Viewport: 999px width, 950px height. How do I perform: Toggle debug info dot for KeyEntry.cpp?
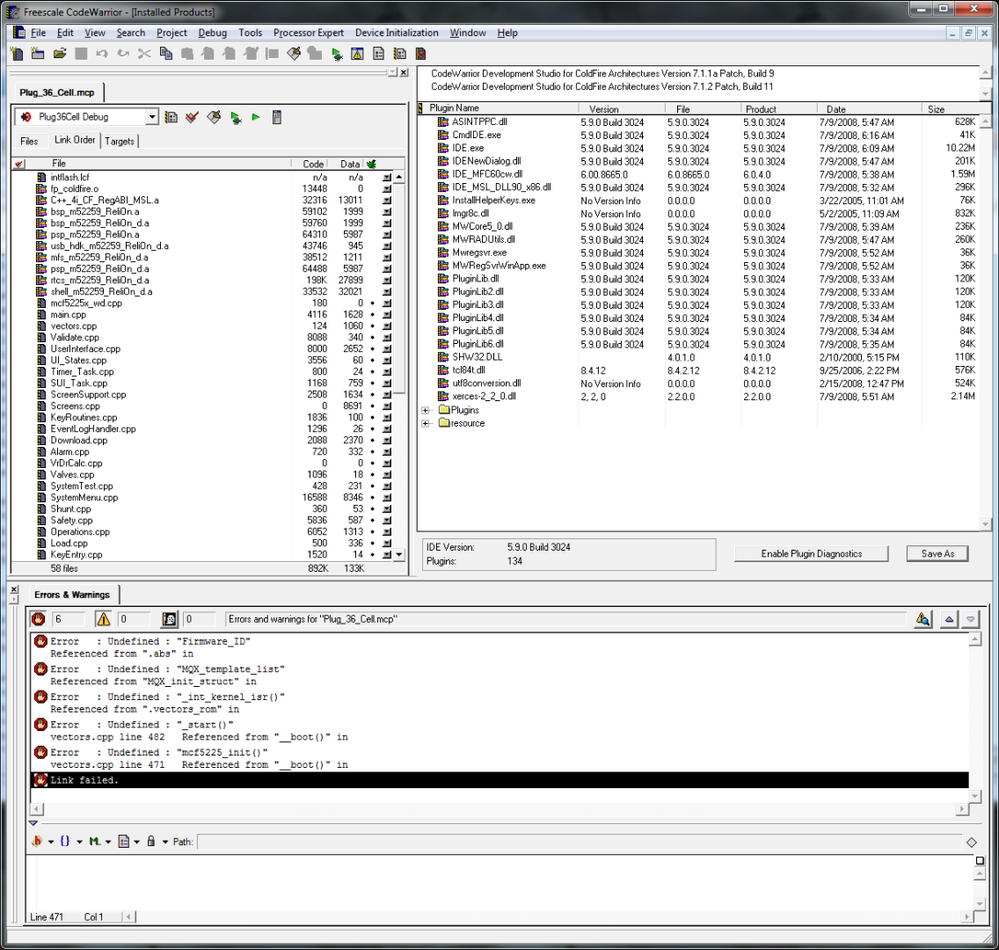coord(373,555)
